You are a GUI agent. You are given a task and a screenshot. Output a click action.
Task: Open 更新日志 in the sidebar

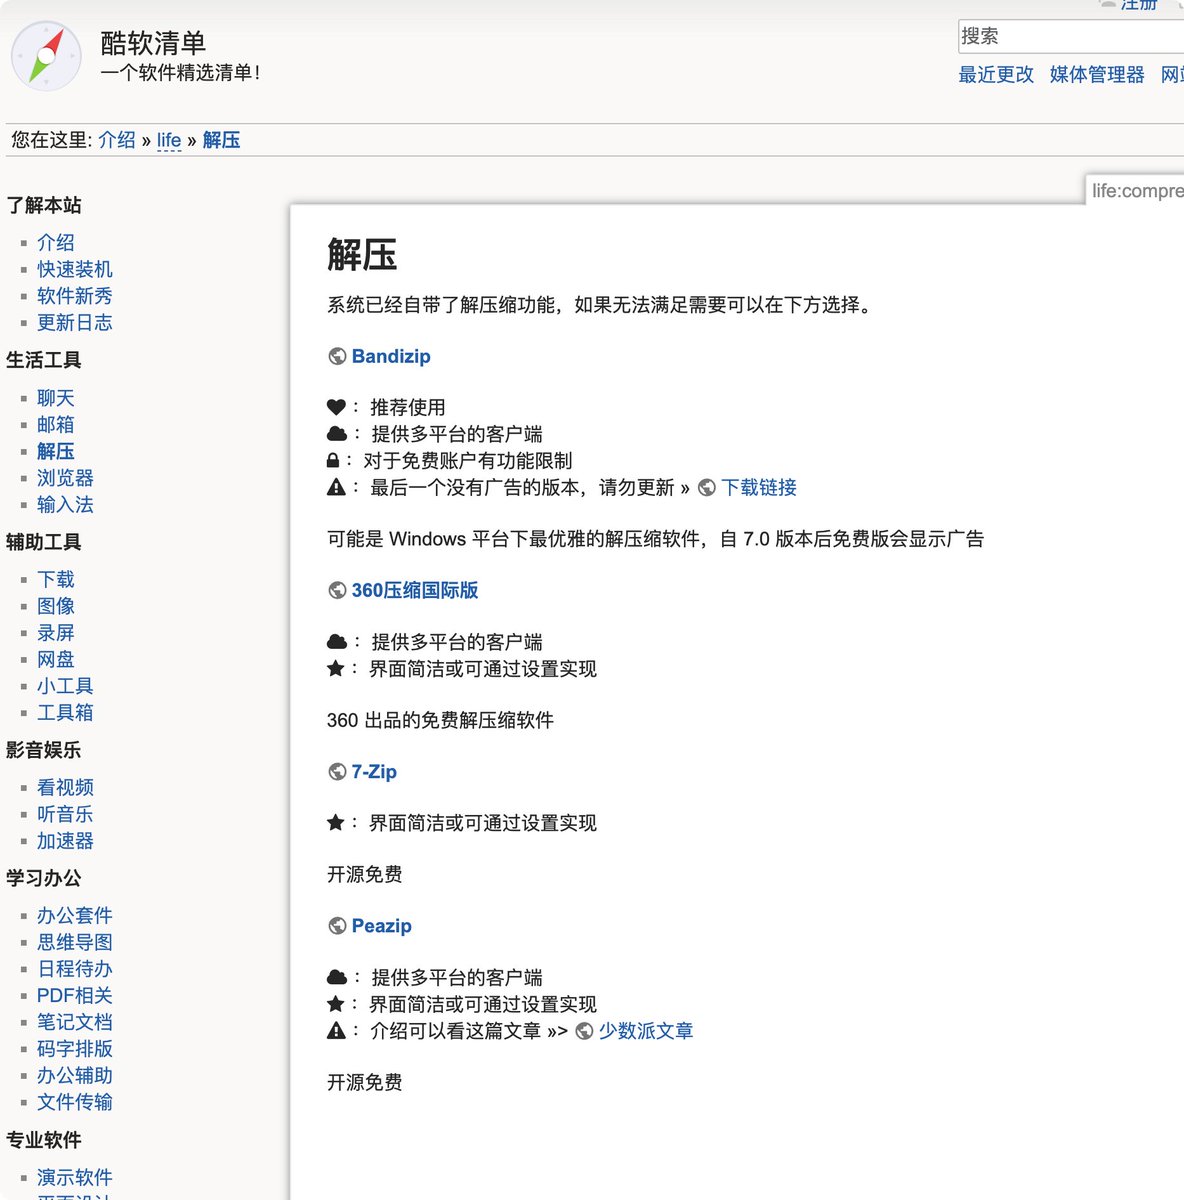tap(75, 323)
